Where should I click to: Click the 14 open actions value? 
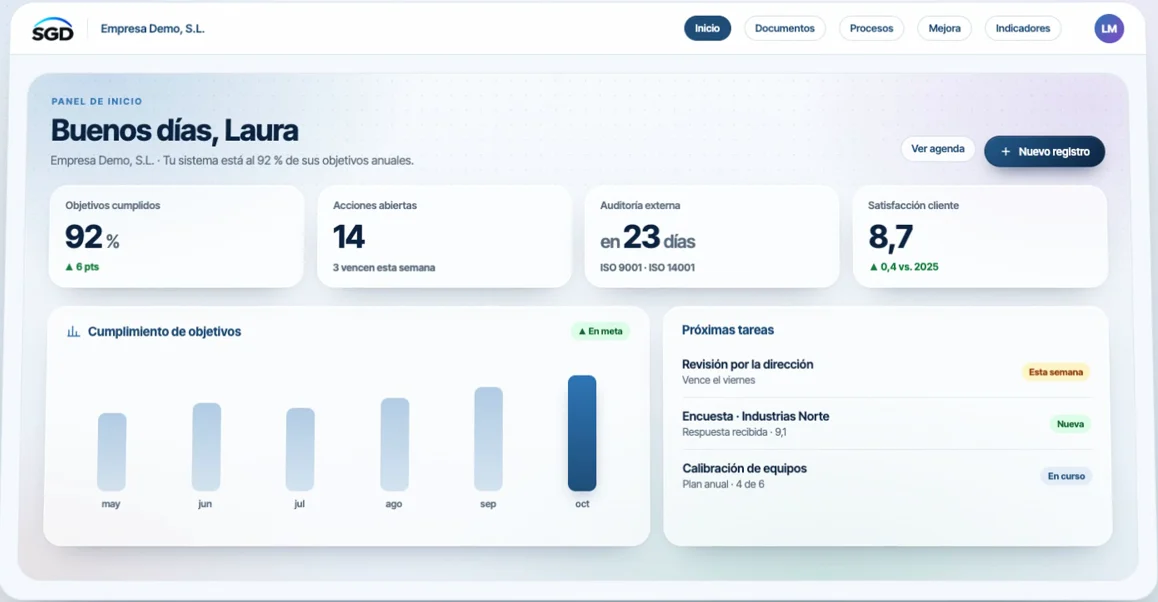click(x=349, y=237)
